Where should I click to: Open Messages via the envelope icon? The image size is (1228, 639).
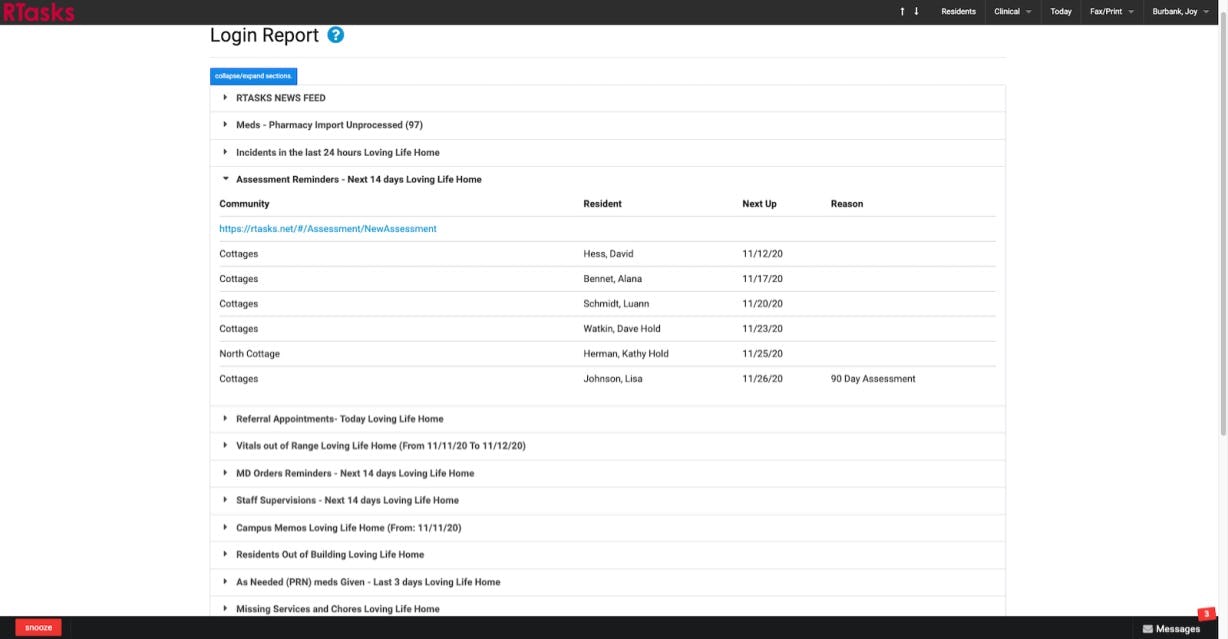click(x=1171, y=628)
